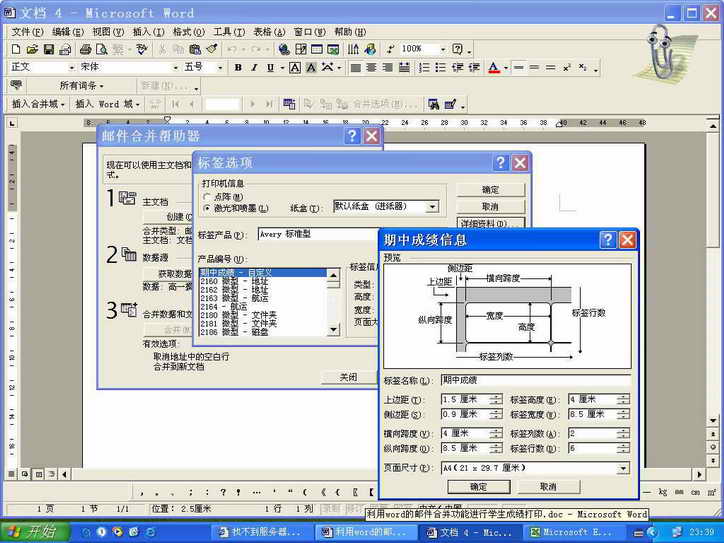
Task: Click the 上边距 spinner control
Action: pyautogui.click(x=497, y=399)
